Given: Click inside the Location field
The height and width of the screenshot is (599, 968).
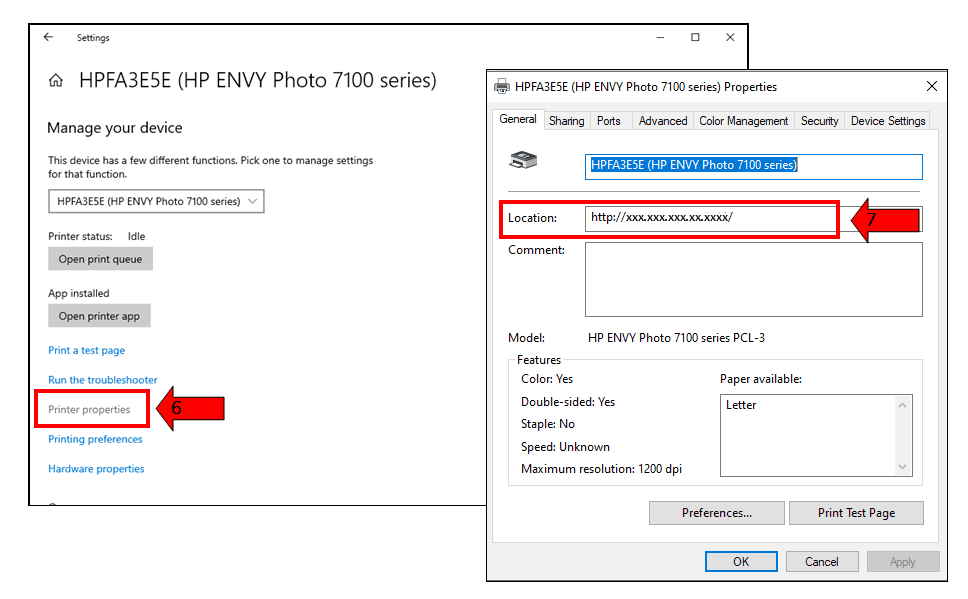Looking at the screenshot, I should (x=710, y=217).
